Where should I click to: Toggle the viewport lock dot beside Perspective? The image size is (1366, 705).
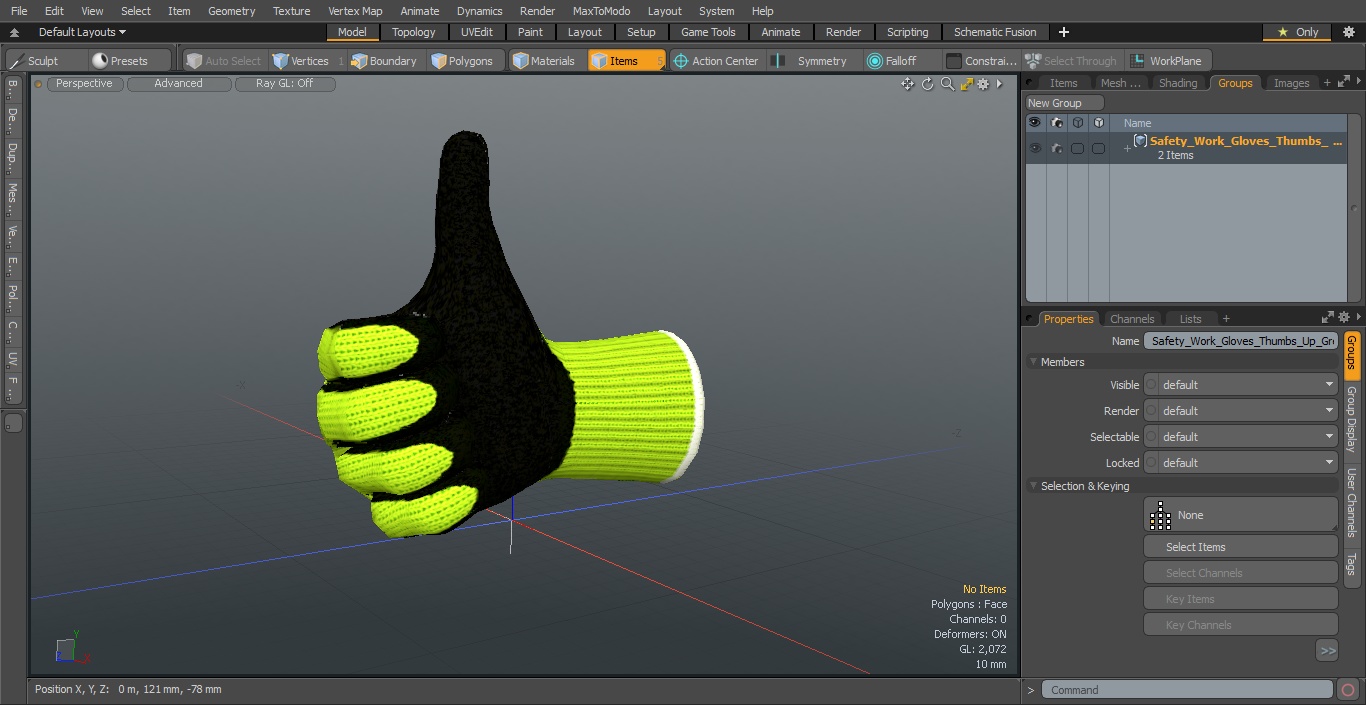[38, 84]
